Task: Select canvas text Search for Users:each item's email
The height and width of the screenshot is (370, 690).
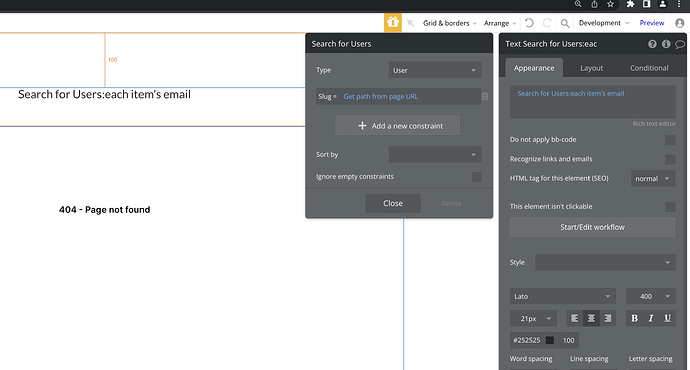Action: tap(104, 95)
